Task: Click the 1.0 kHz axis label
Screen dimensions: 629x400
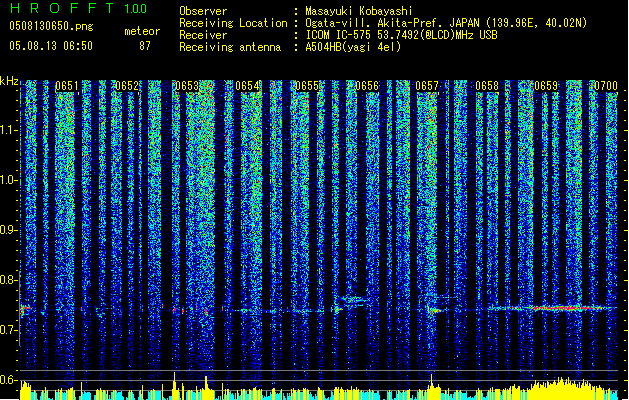Action: click(x=9, y=180)
